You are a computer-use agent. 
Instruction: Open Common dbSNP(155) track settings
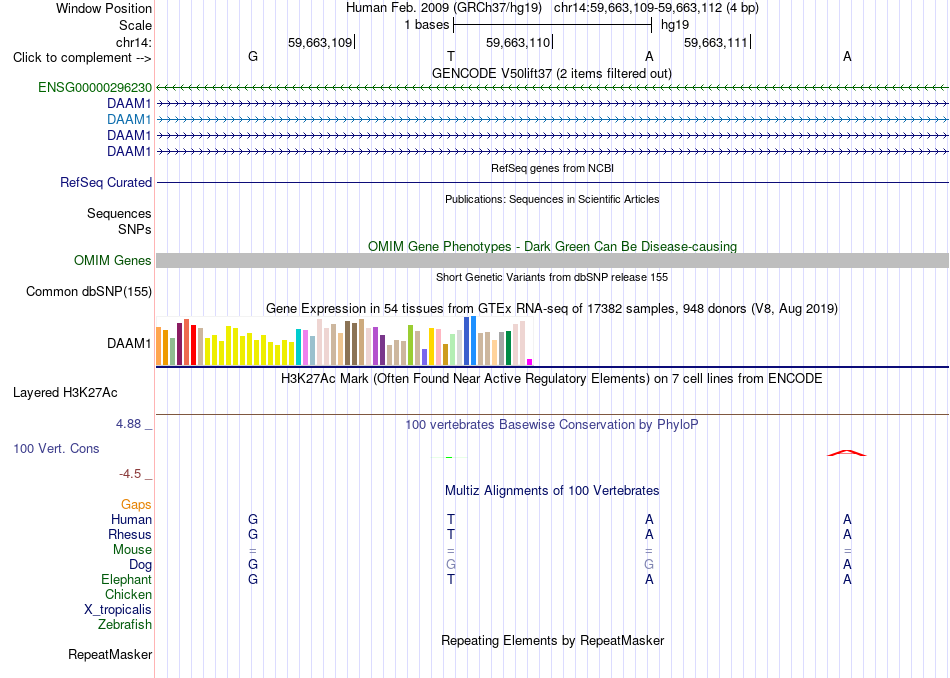click(89, 291)
